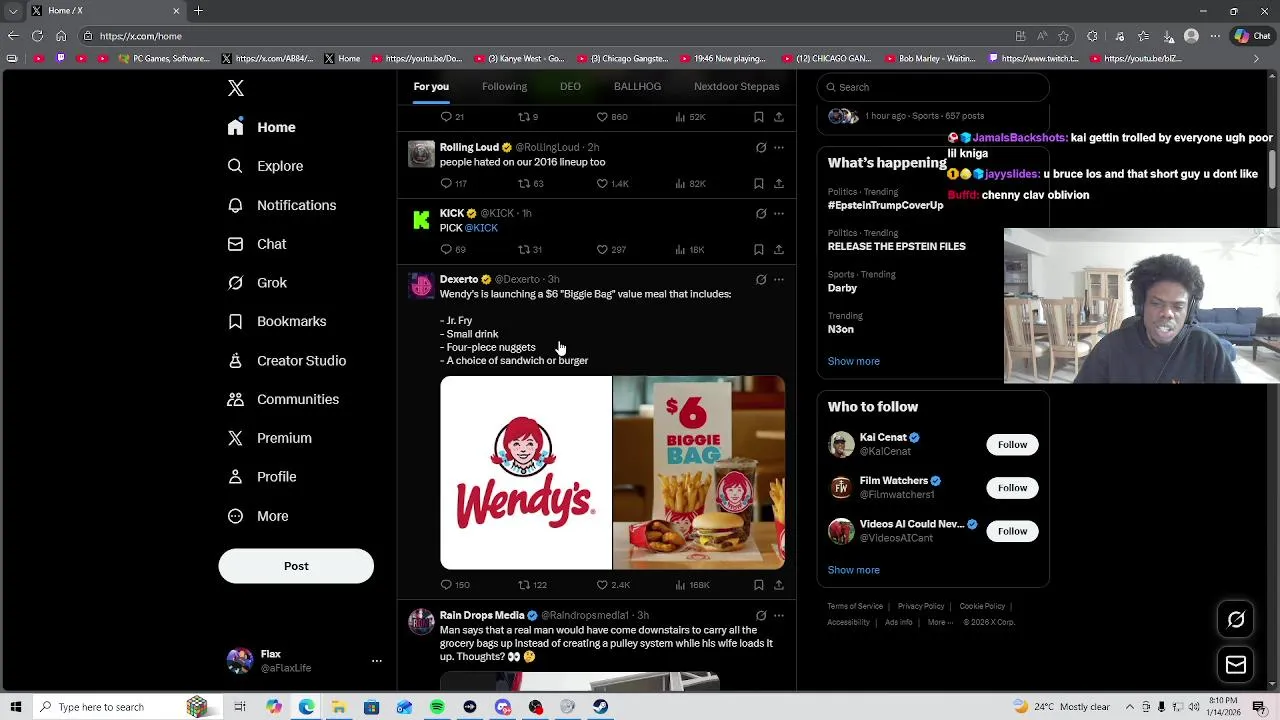This screenshot has width=1280, height=720.
Task: Open the Rain Drops Media profile name
Action: tap(482, 616)
